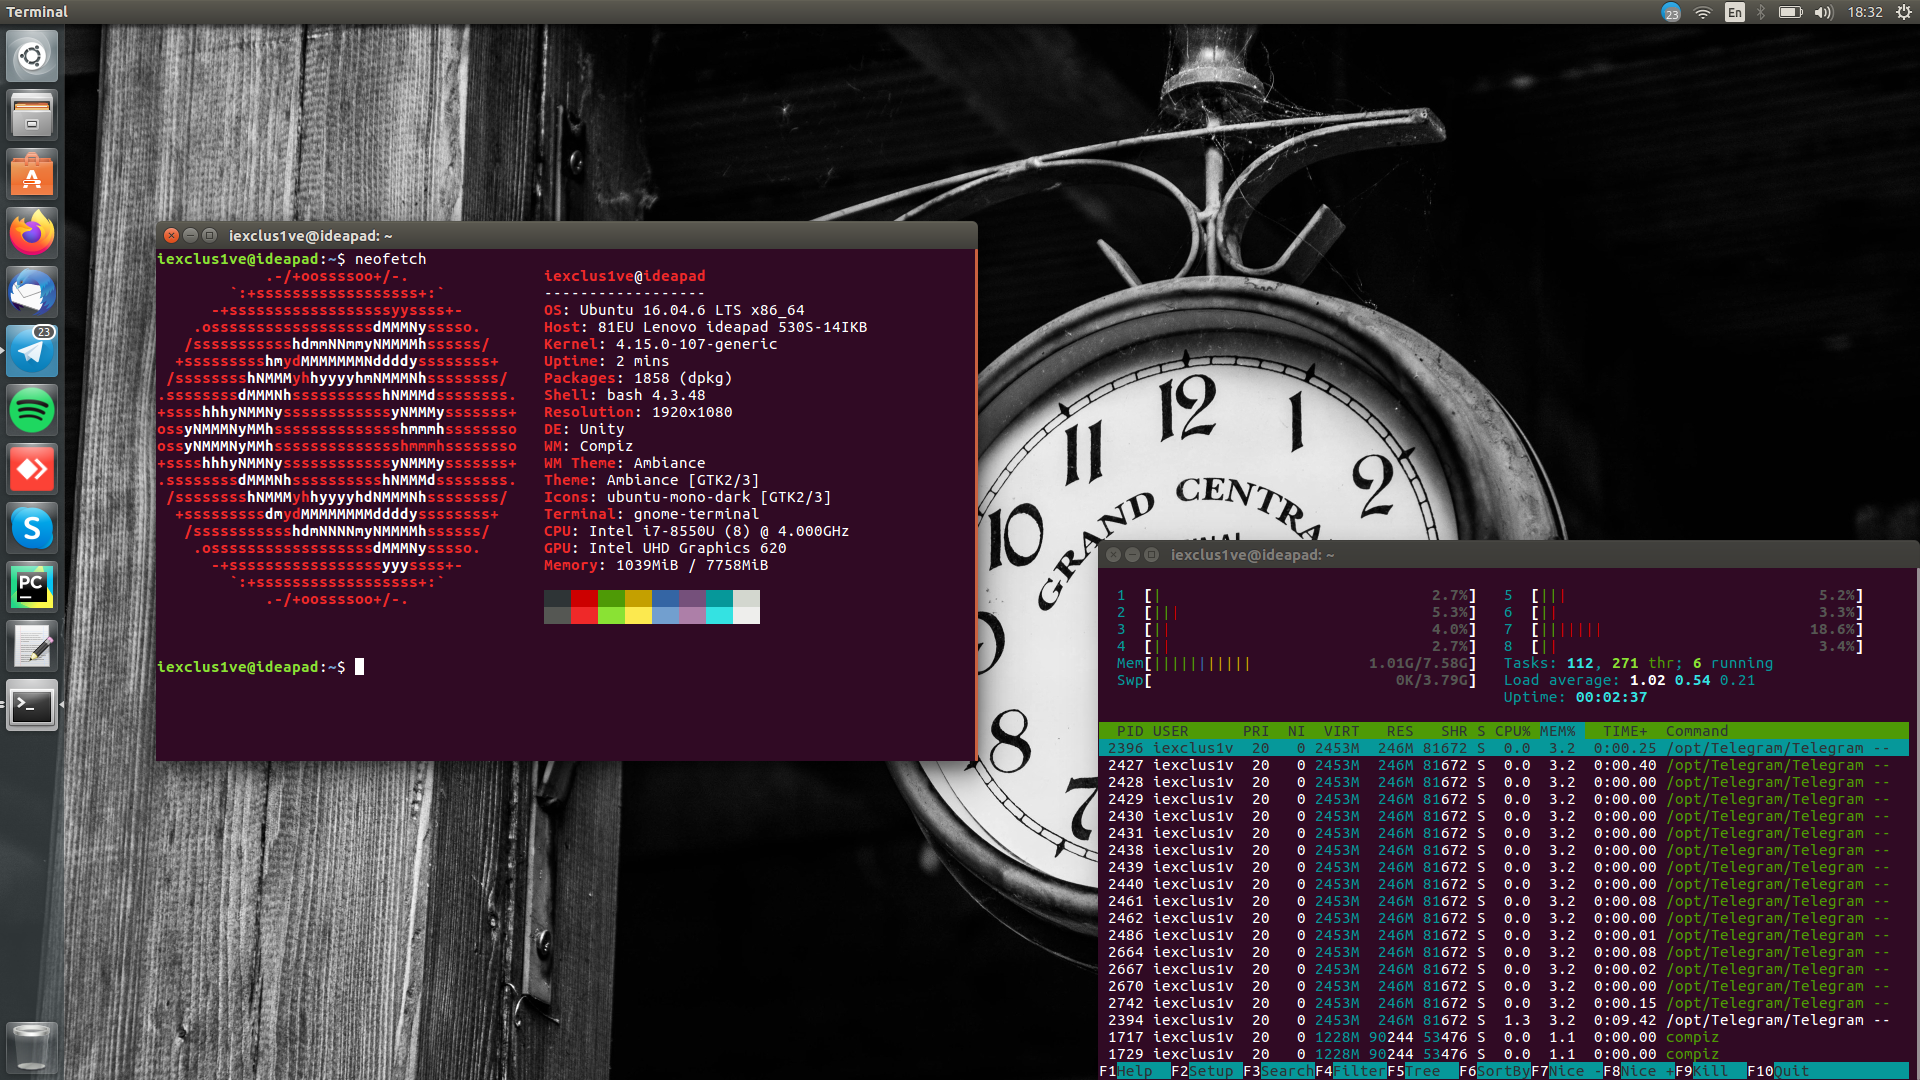Focus the Terminal launcher icon
The height and width of the screenshot is (1080, 1920).
(x=32, y=705)
